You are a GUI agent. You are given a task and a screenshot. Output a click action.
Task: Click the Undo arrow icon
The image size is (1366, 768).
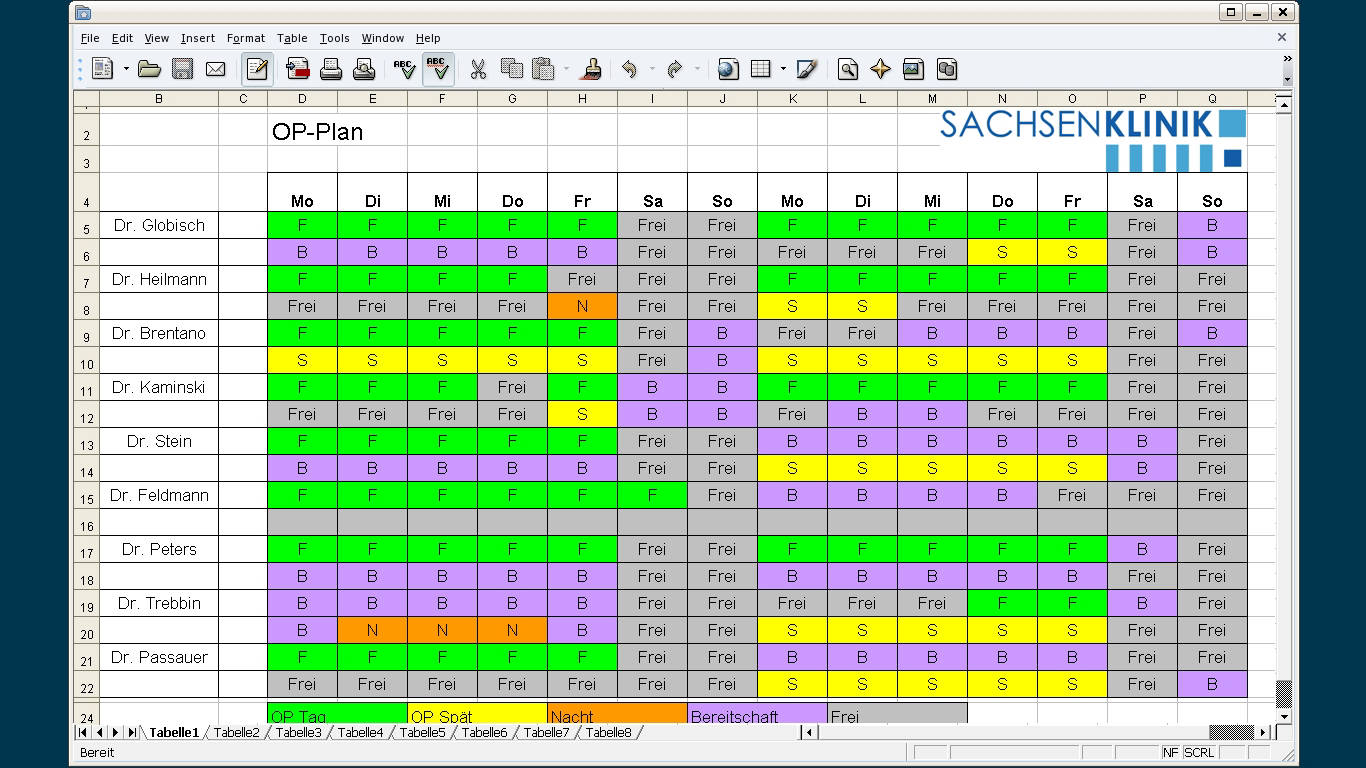pos(629,69)
